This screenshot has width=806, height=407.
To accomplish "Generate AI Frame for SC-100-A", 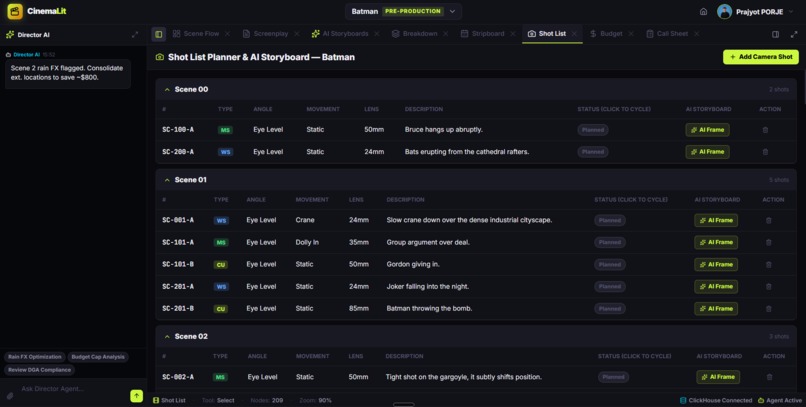I will (707, 130).
